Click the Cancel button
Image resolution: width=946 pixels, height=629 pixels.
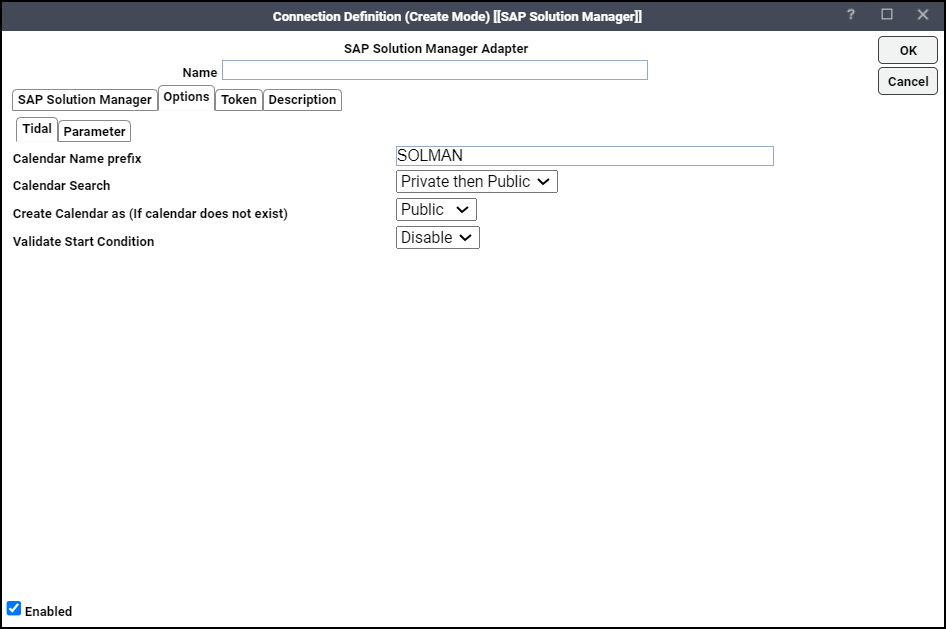click(x=908, y=81)
